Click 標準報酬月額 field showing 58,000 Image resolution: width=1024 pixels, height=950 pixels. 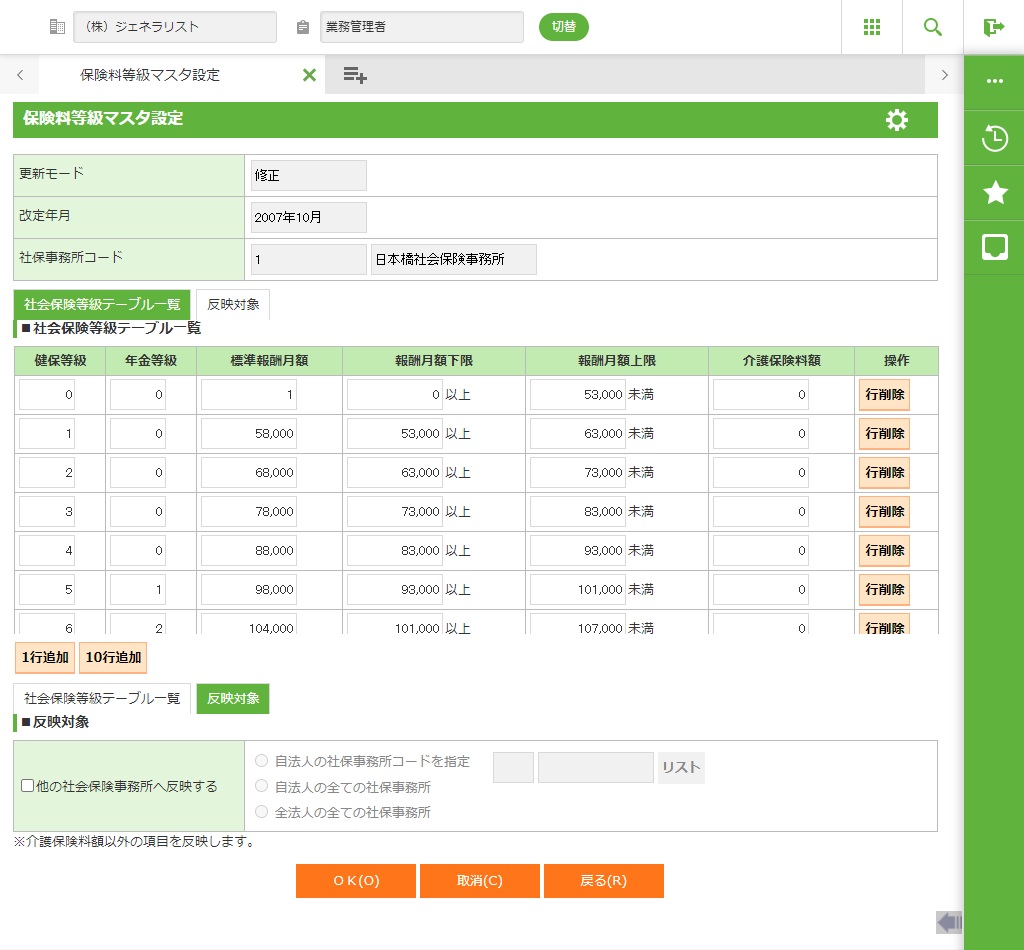[248, 434]
